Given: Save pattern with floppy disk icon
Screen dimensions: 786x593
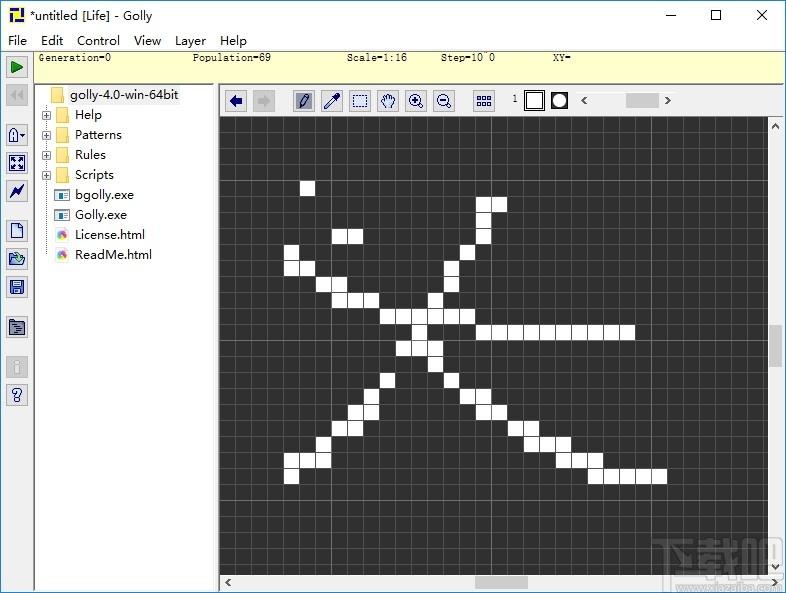Looking at the screenshot, I should pyautogui.click(x=17, y=287).
